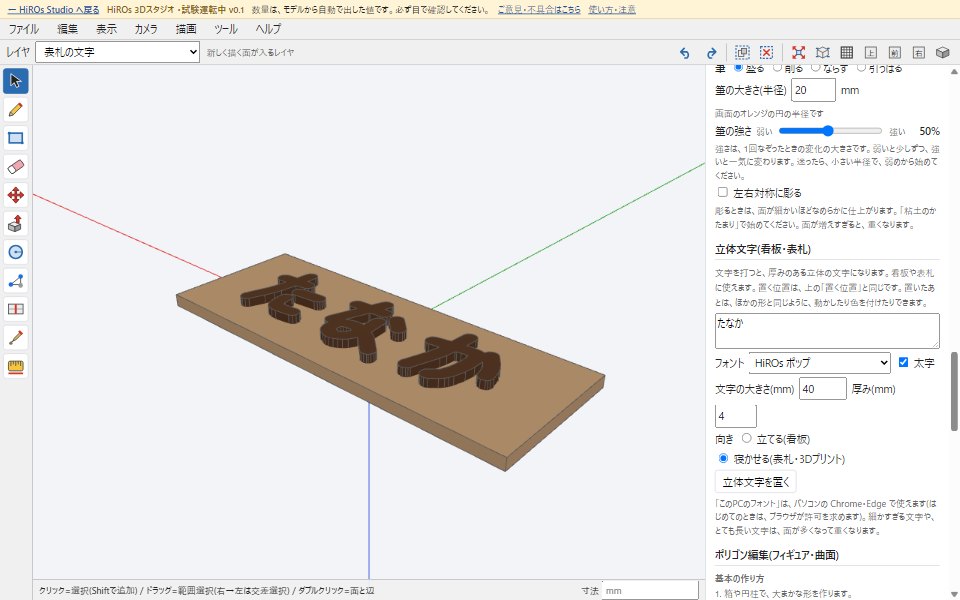Open the ご意見・不具合はこちら link
This screenshot has width=960, height=600.
(539, 10)
